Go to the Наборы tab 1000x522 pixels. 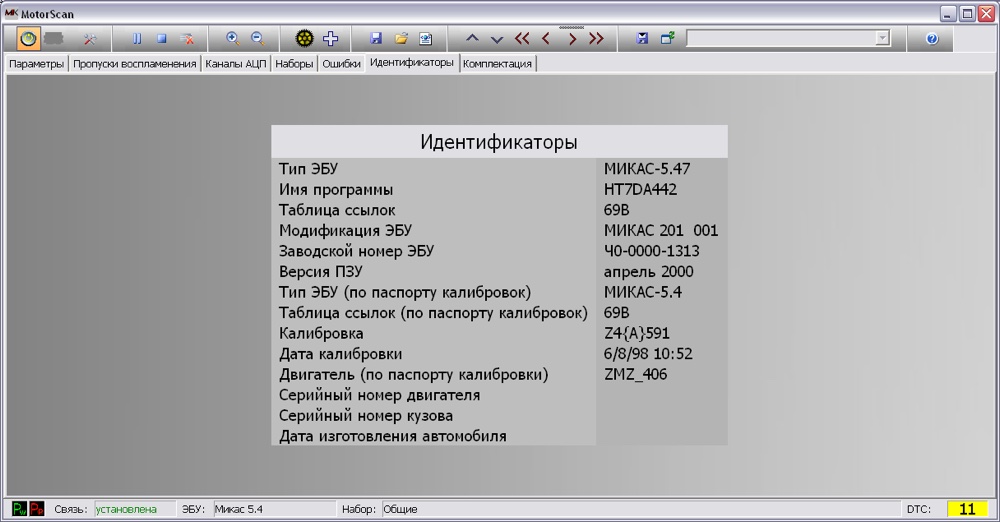click(x=294, y=64)
